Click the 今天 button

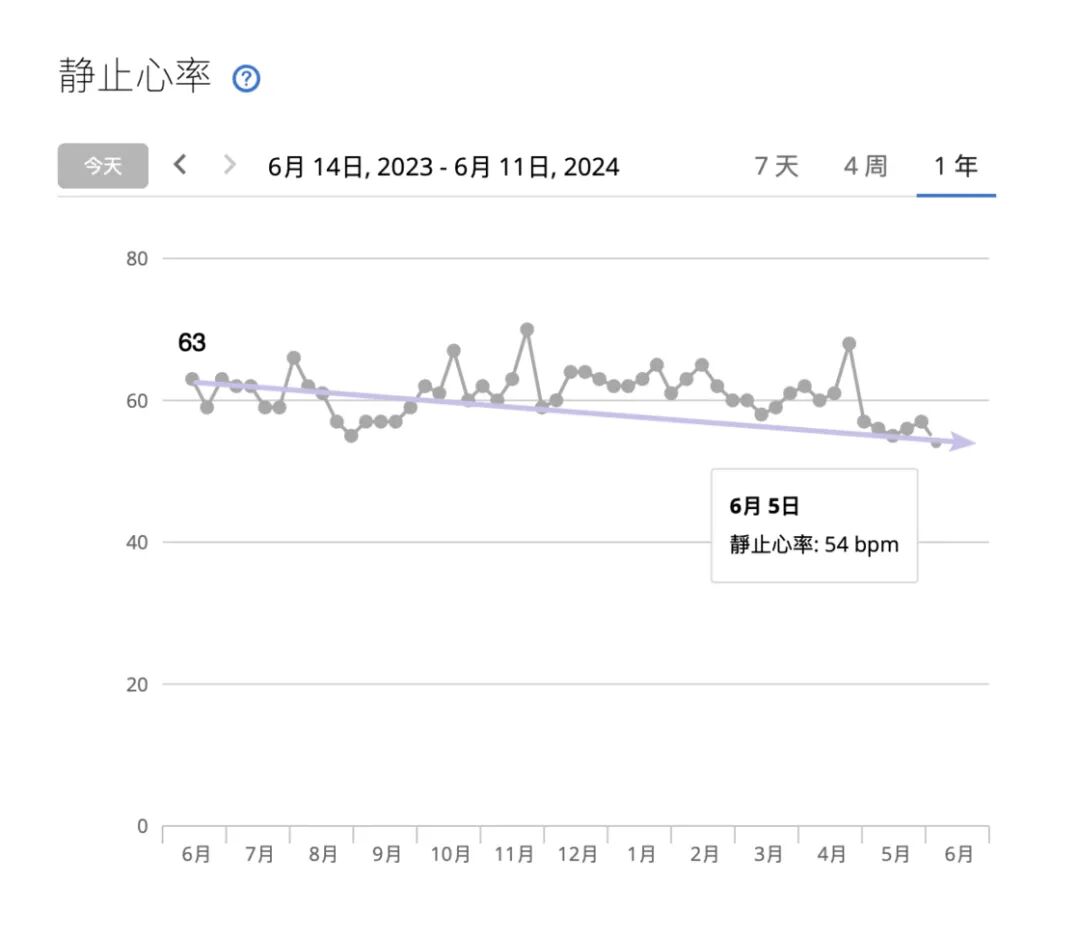(x=103, y=165)
